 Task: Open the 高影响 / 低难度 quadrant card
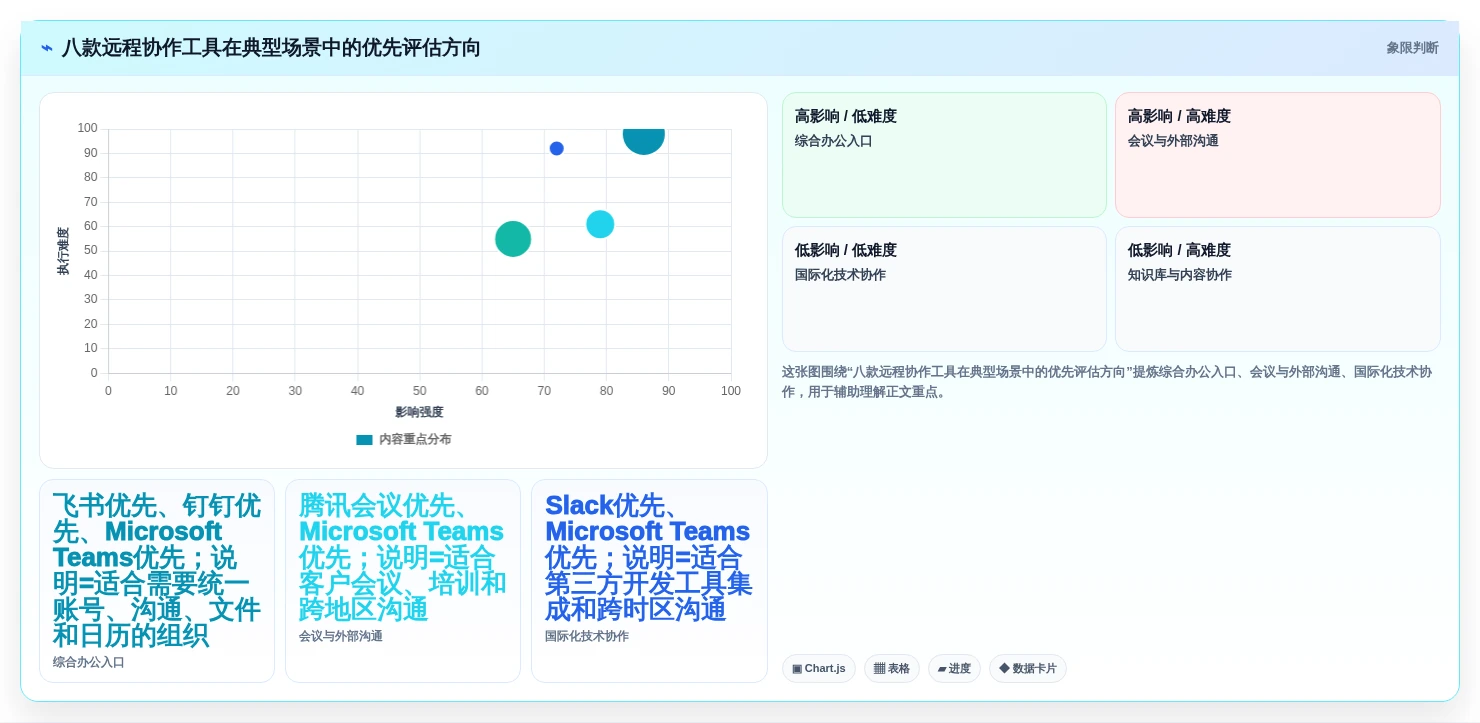944,155
